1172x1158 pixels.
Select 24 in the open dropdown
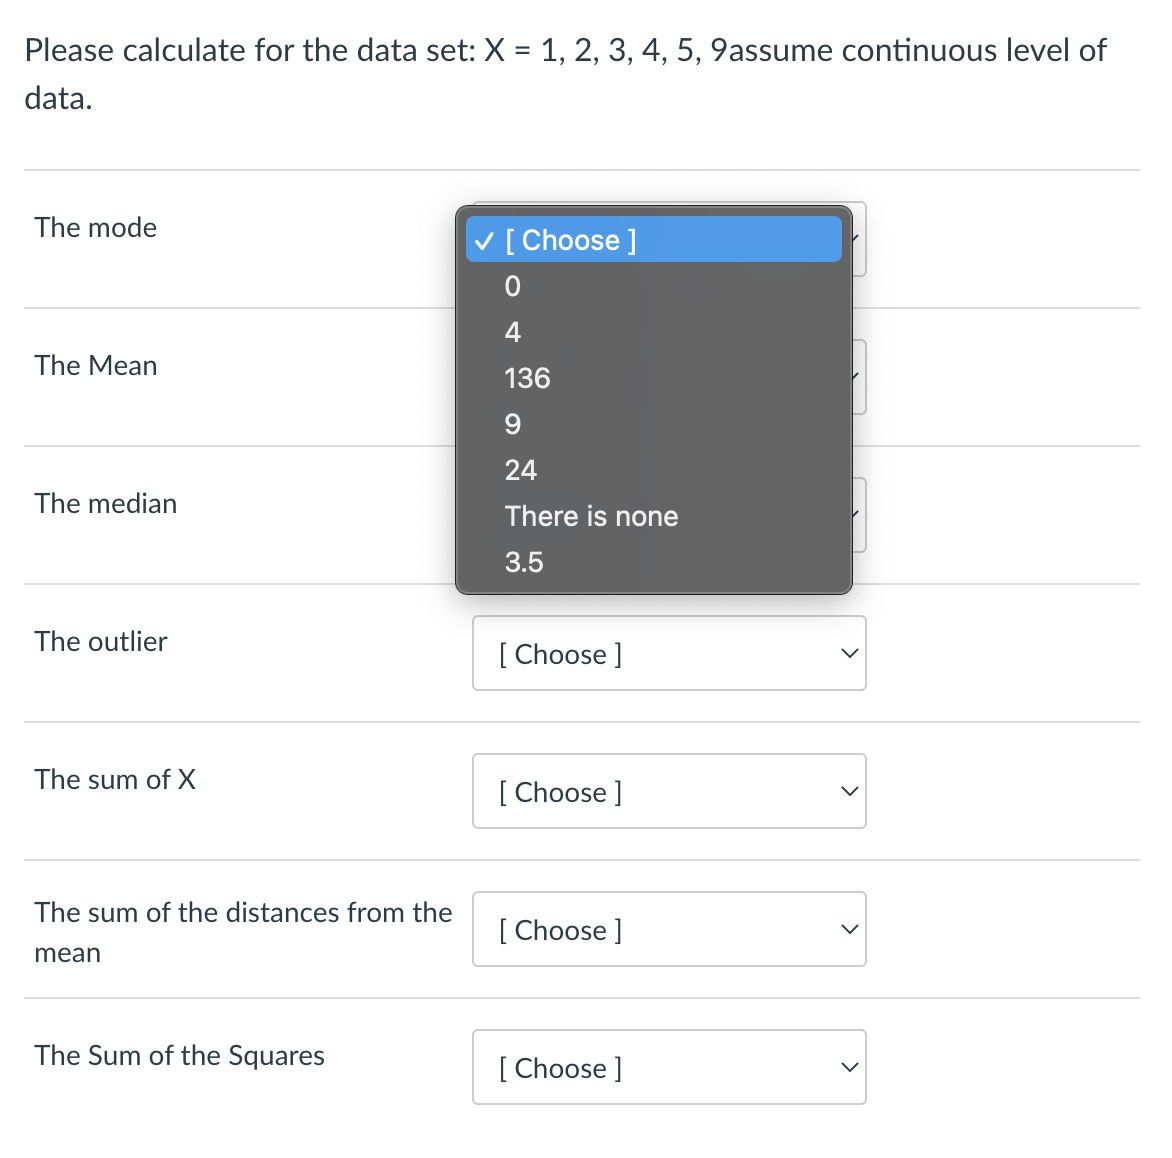pyautogui.click(x=520, y=470)
